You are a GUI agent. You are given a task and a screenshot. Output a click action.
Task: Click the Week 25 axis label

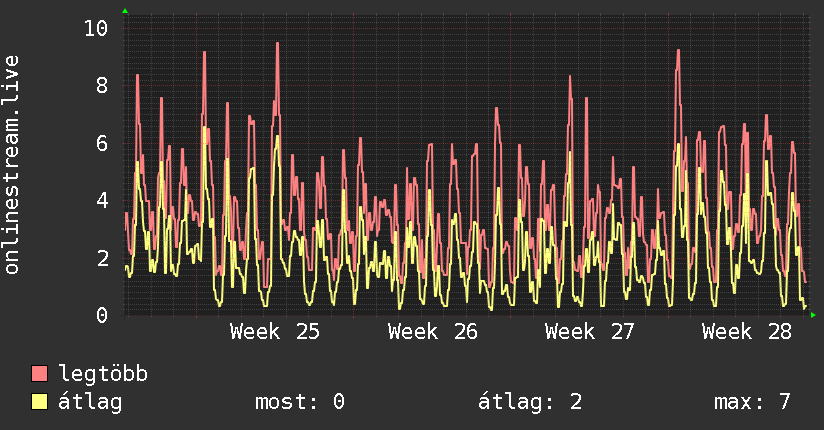pyautogui.click(x=275, y=332)
